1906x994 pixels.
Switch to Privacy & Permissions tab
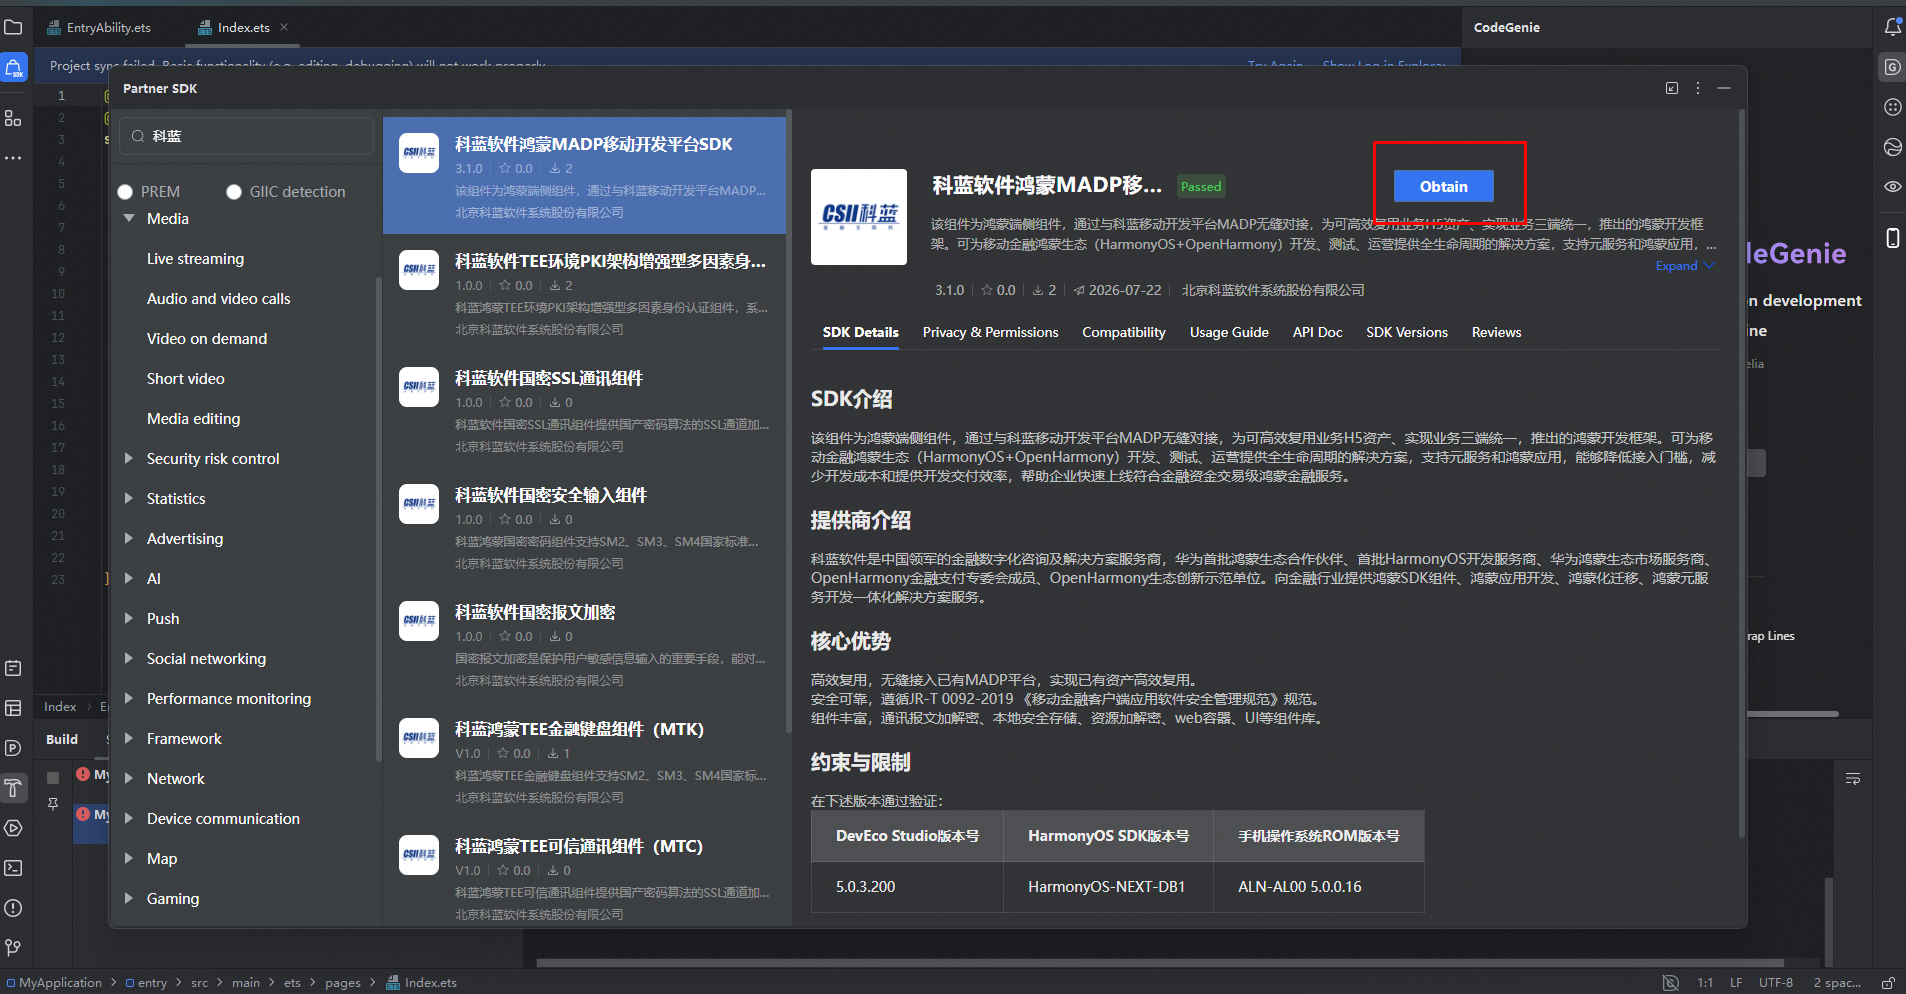coord(990,332)
